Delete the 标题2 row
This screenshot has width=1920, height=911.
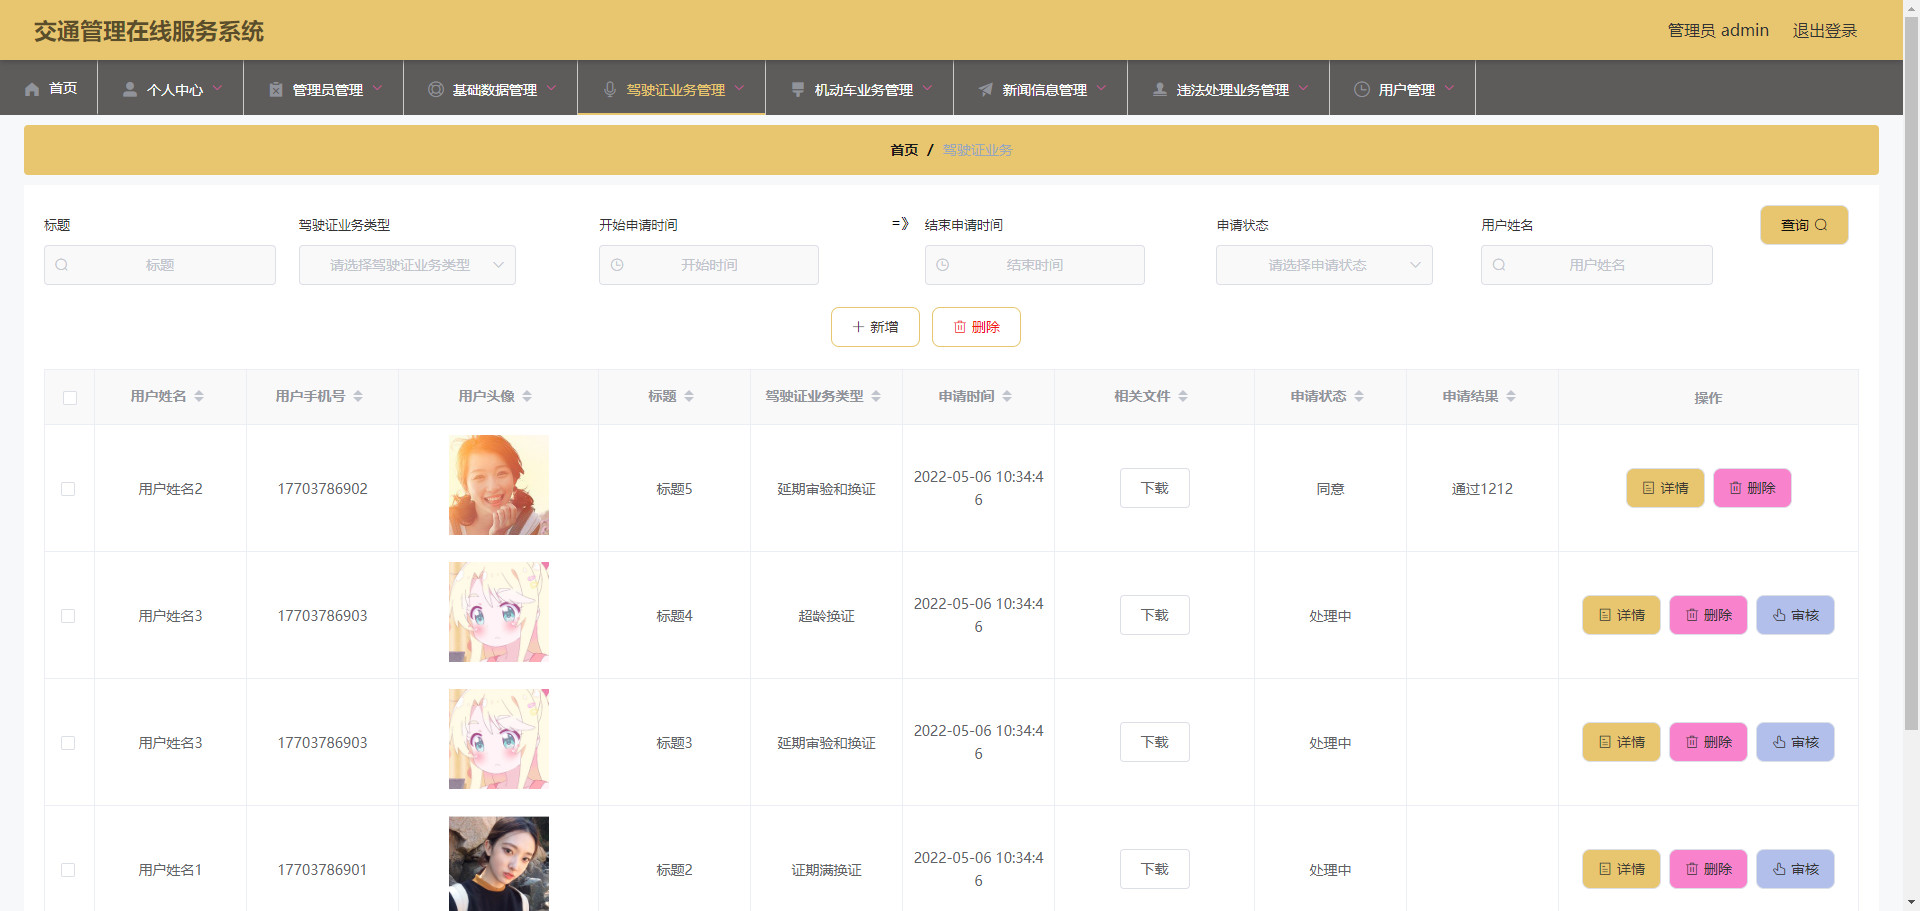click(x=1708, y=869)
